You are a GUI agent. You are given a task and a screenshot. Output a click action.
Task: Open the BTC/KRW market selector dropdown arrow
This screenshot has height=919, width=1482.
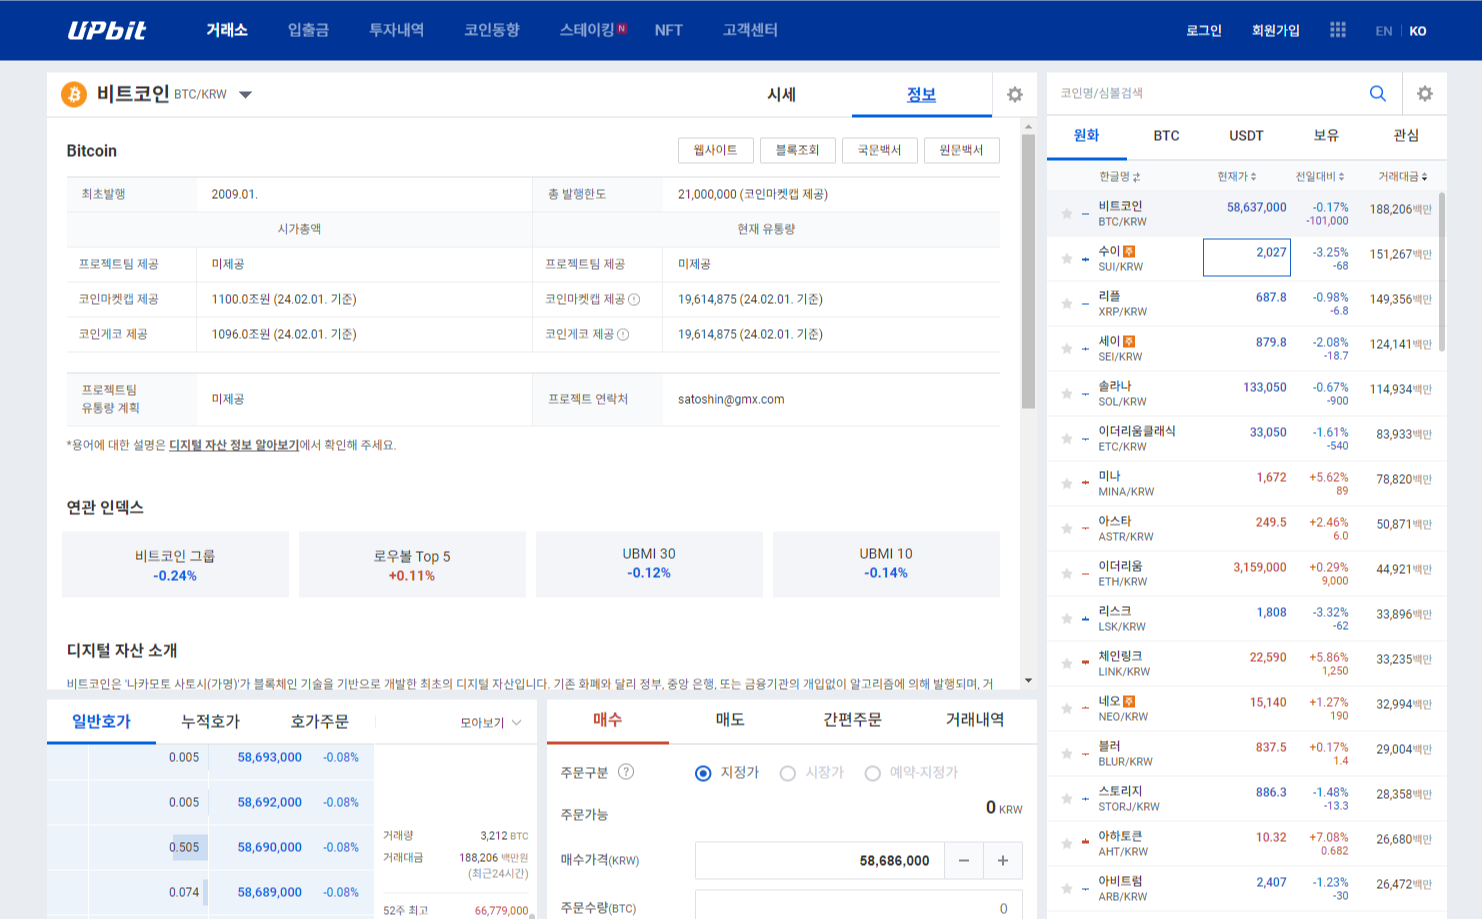246,95
